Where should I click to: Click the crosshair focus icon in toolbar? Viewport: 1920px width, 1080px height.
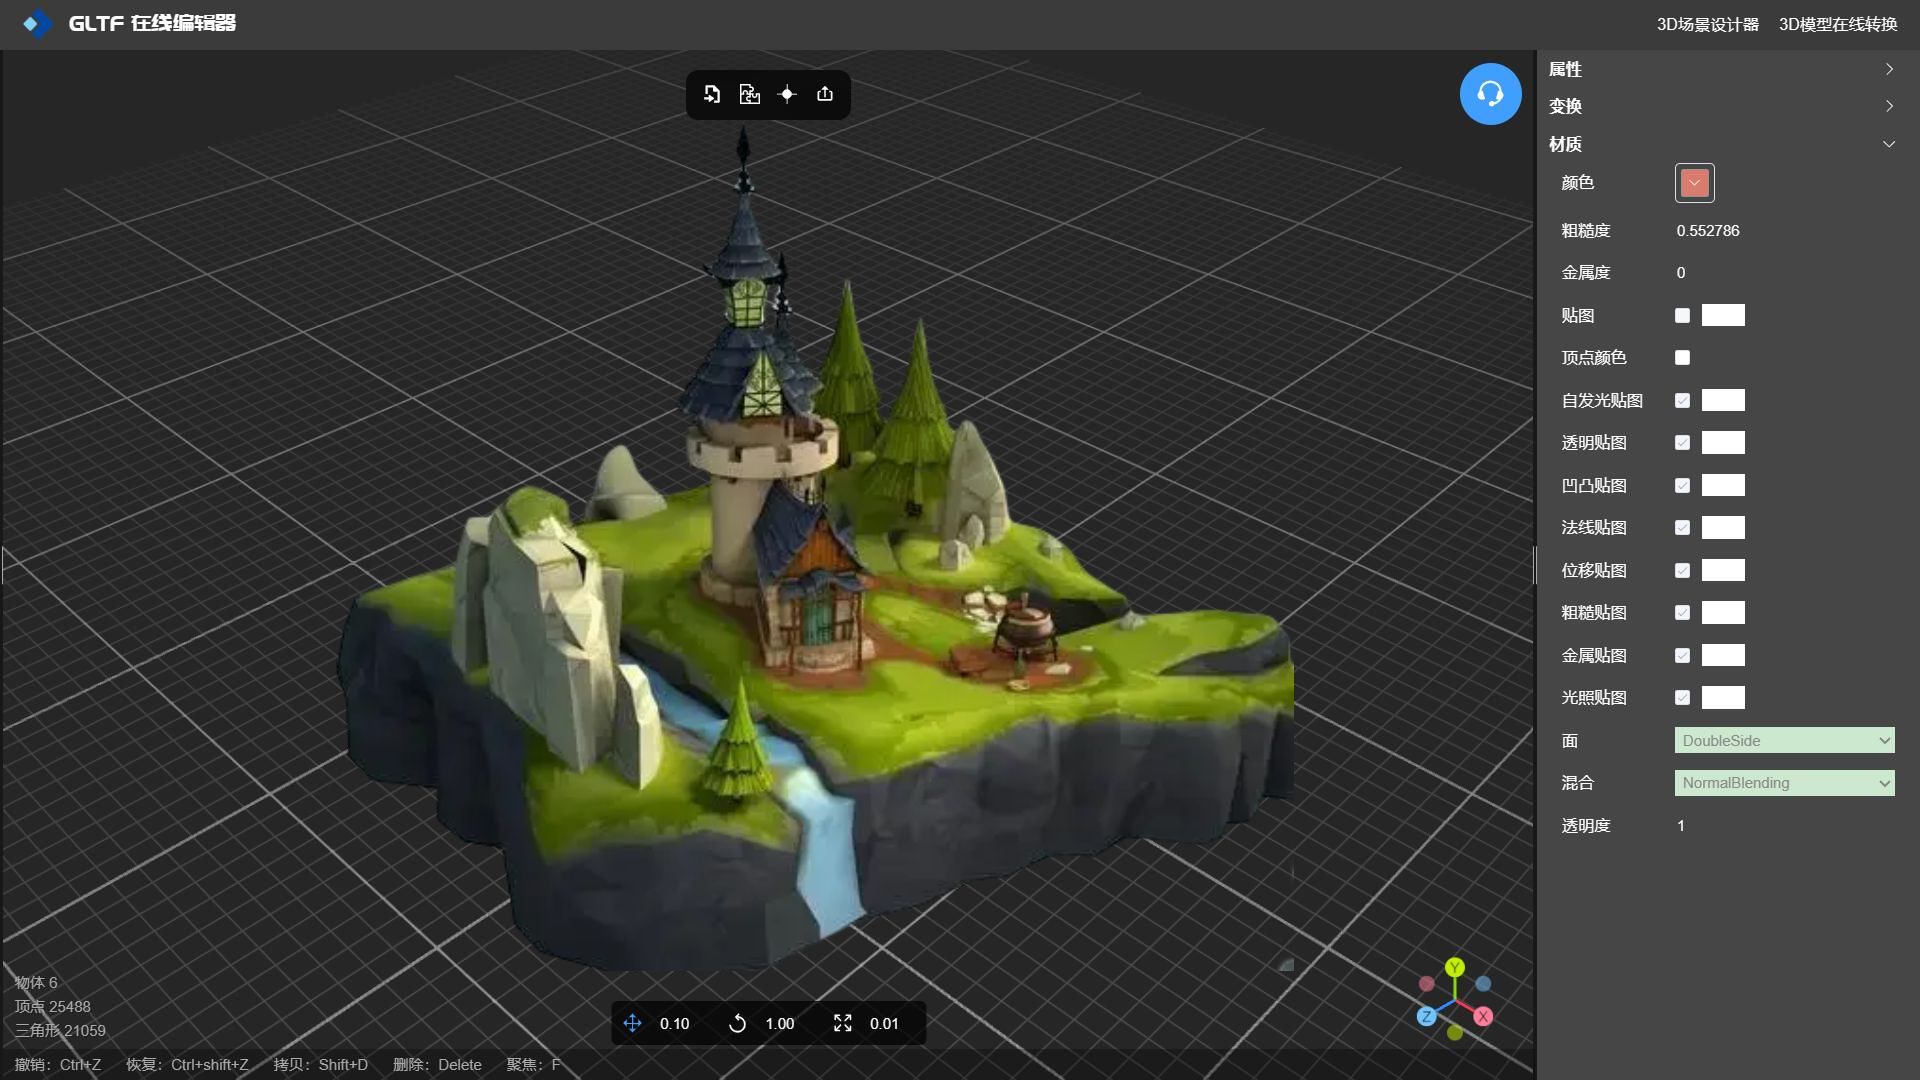(787, 94)
